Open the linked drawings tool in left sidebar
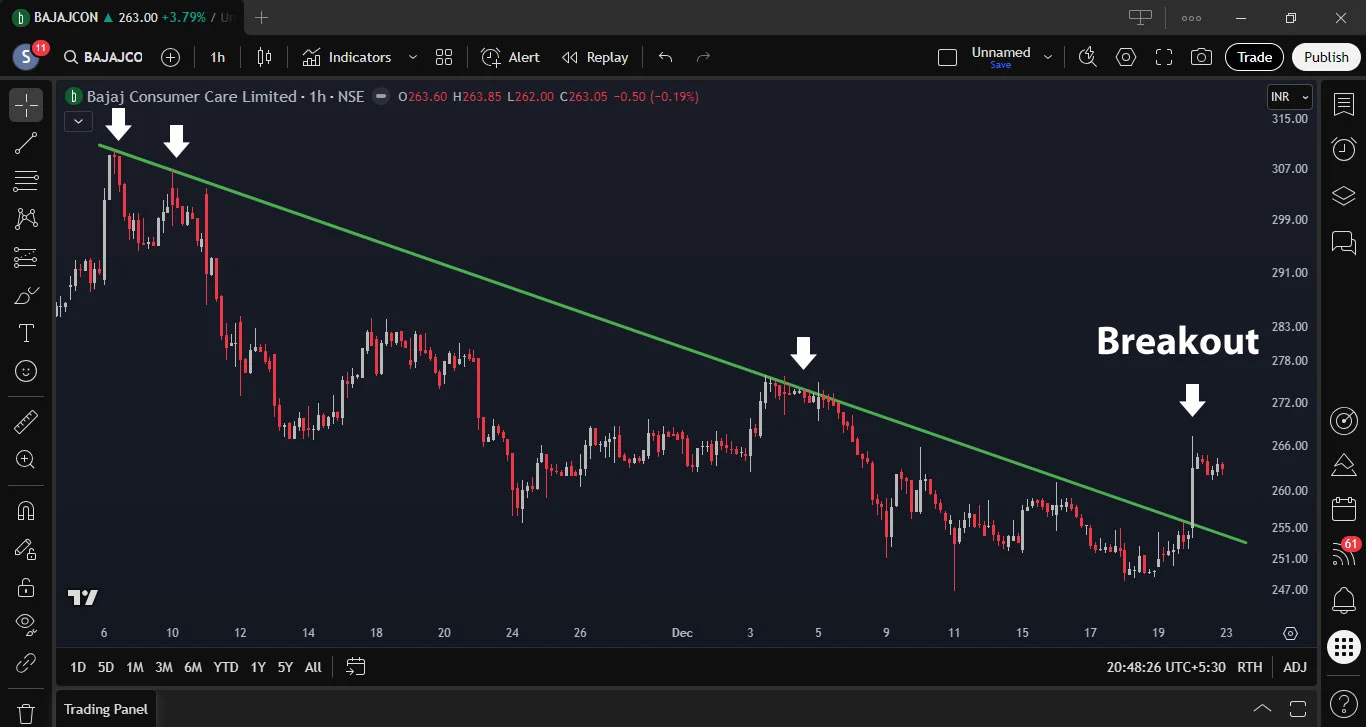This screenshot has height=727, width=1366. pyautogui.click(x=26, y=662)
